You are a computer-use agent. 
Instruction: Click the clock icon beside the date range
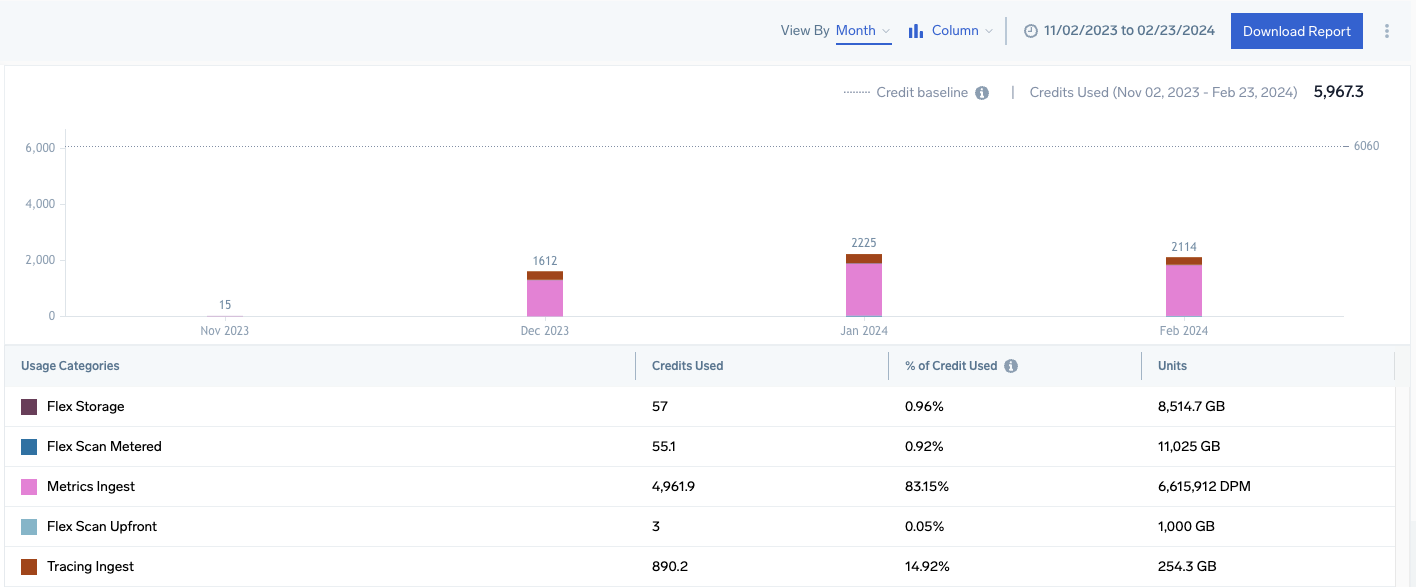coord(1030,30)
